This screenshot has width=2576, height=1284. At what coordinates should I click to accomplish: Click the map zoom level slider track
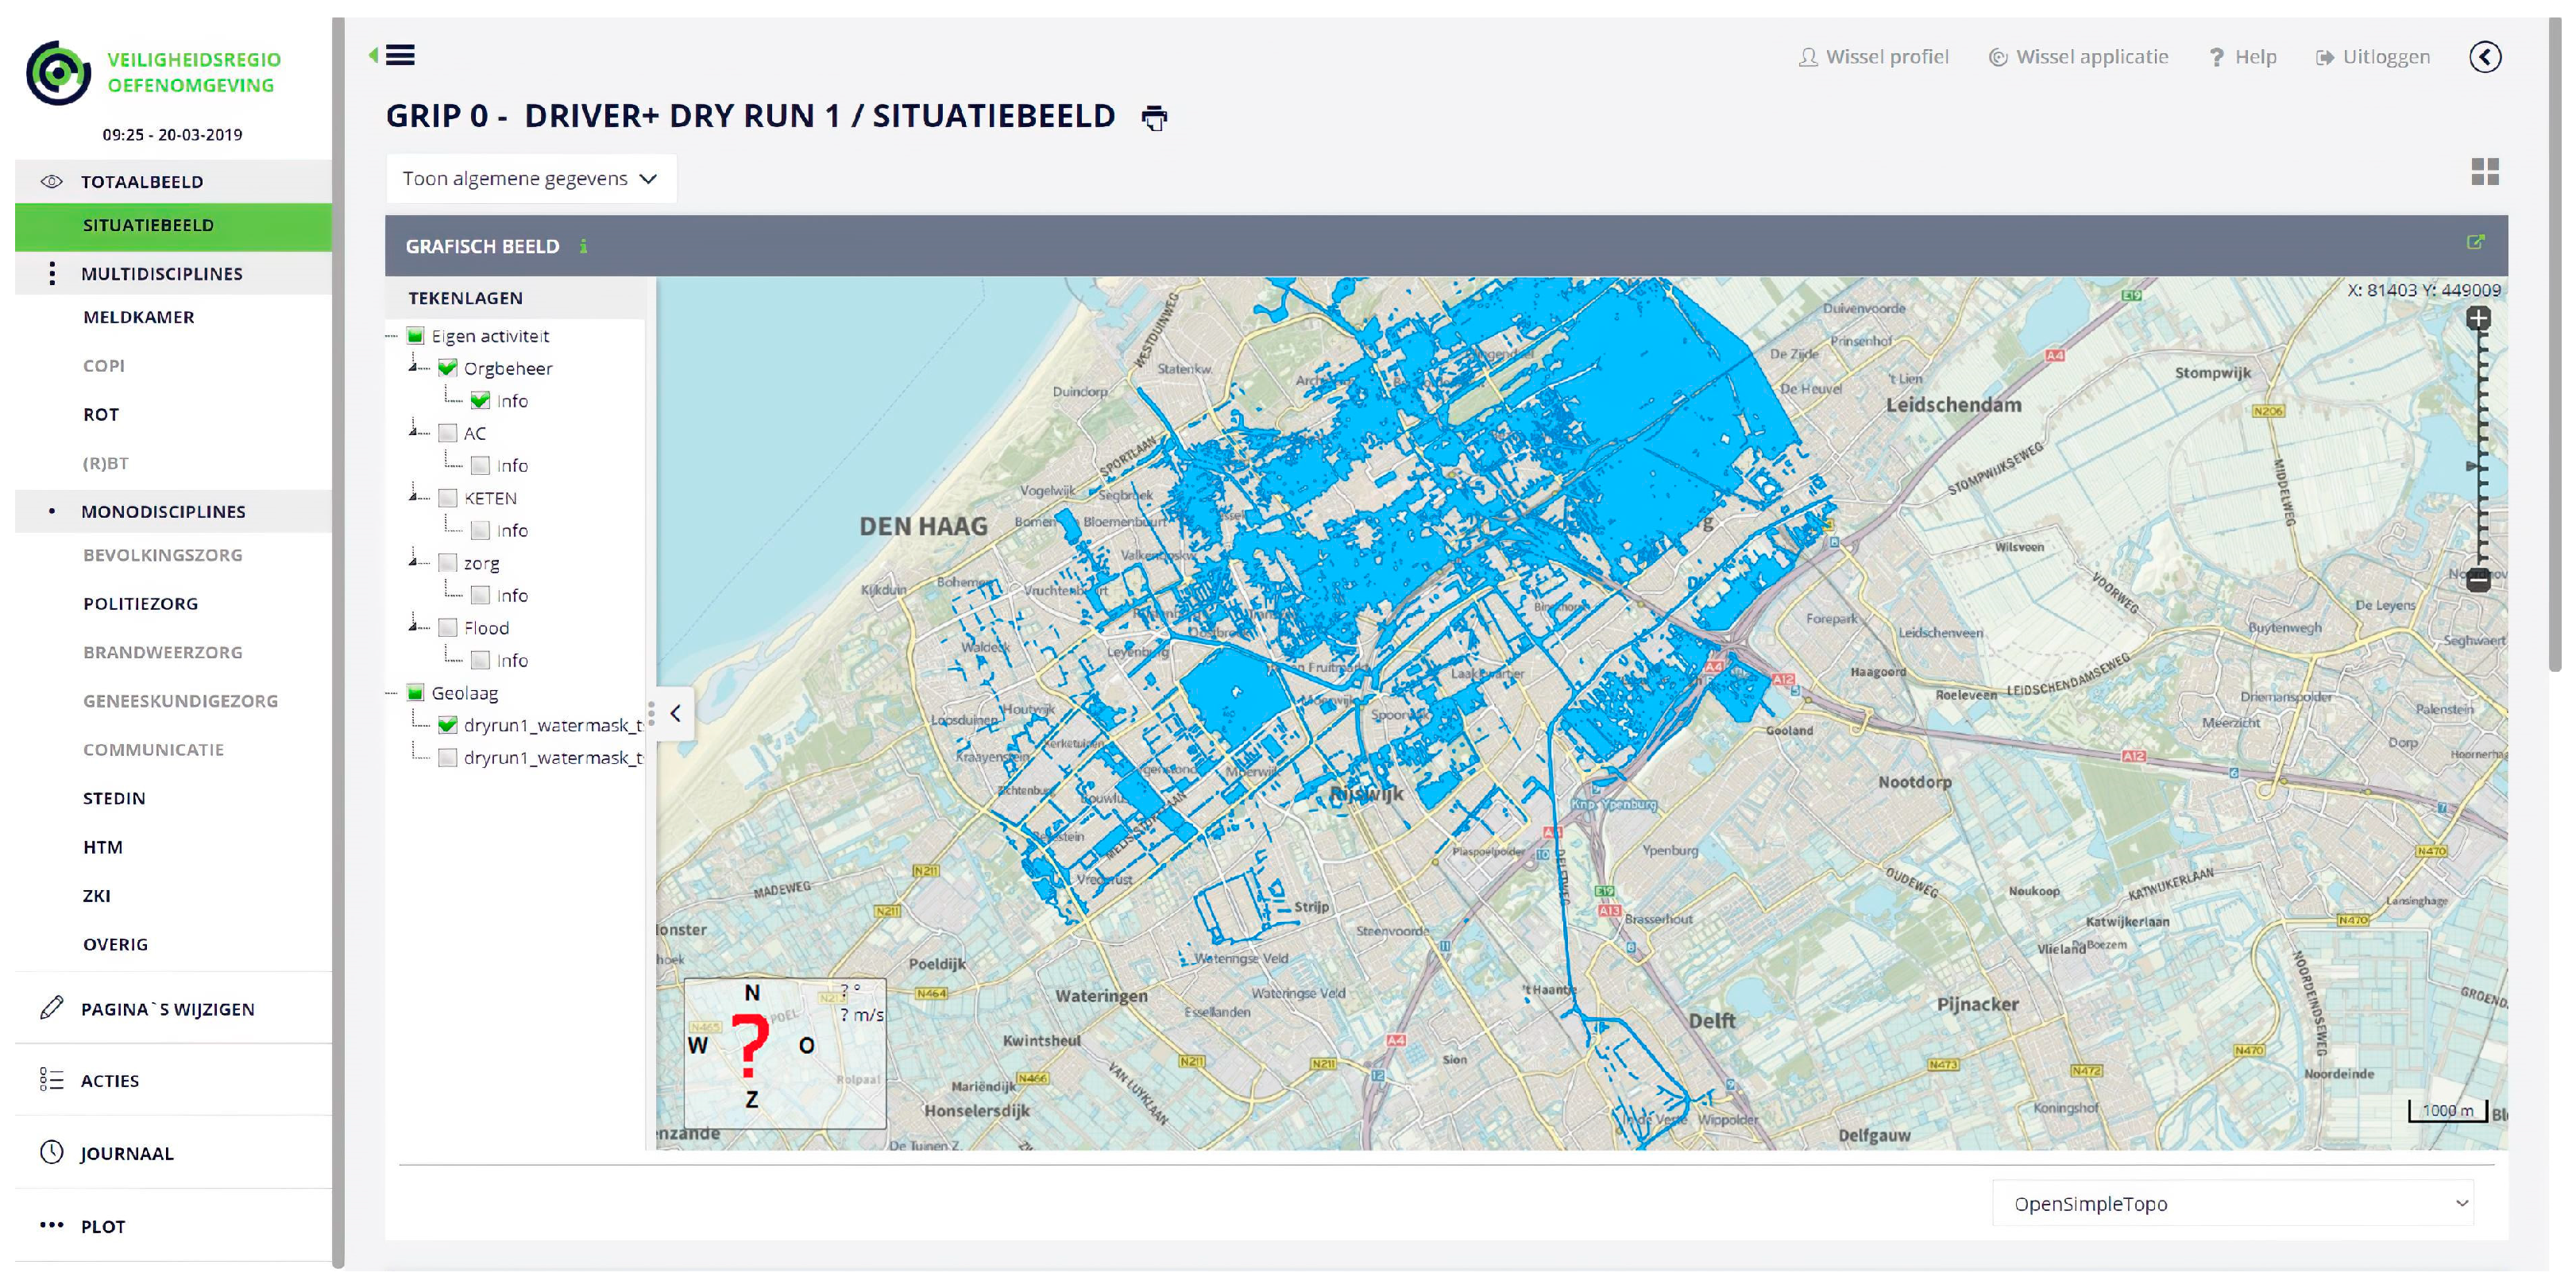pyautogui.click(x=2479, y=450)
